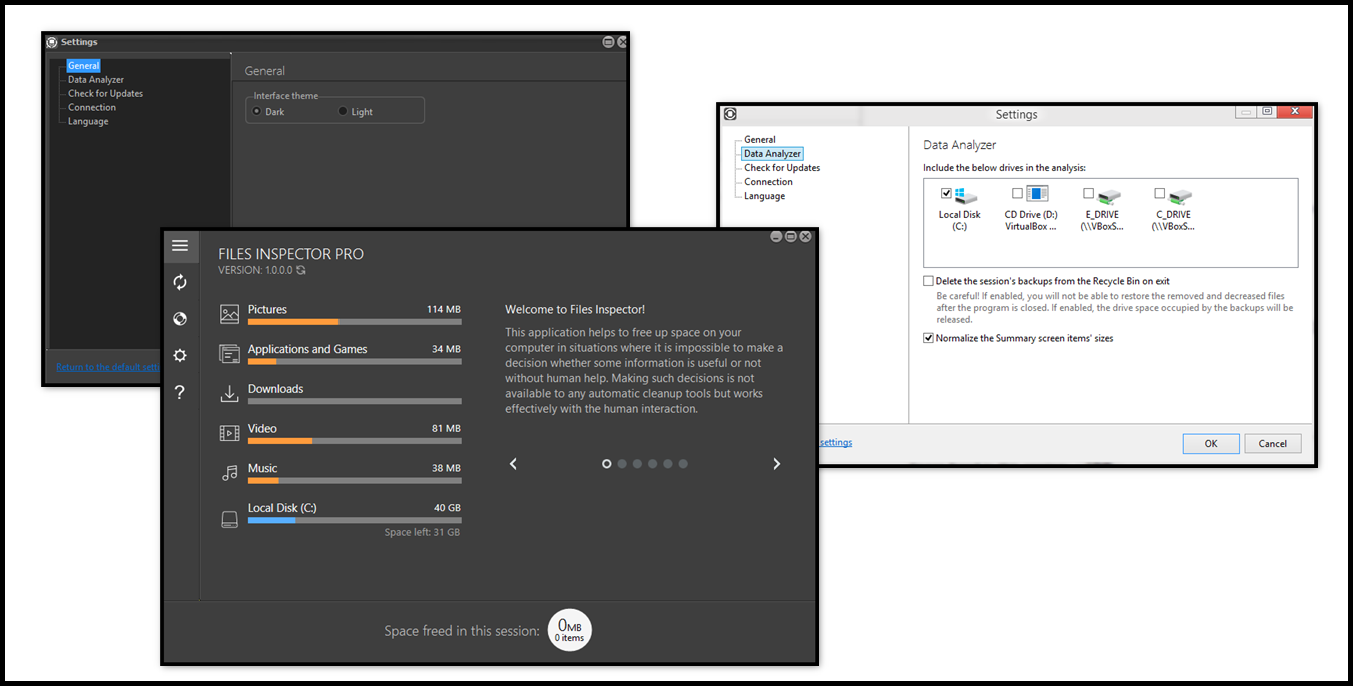1353x686 pixels.
Task: Select Language in dark Settings tree
Action: pos(88,122)
